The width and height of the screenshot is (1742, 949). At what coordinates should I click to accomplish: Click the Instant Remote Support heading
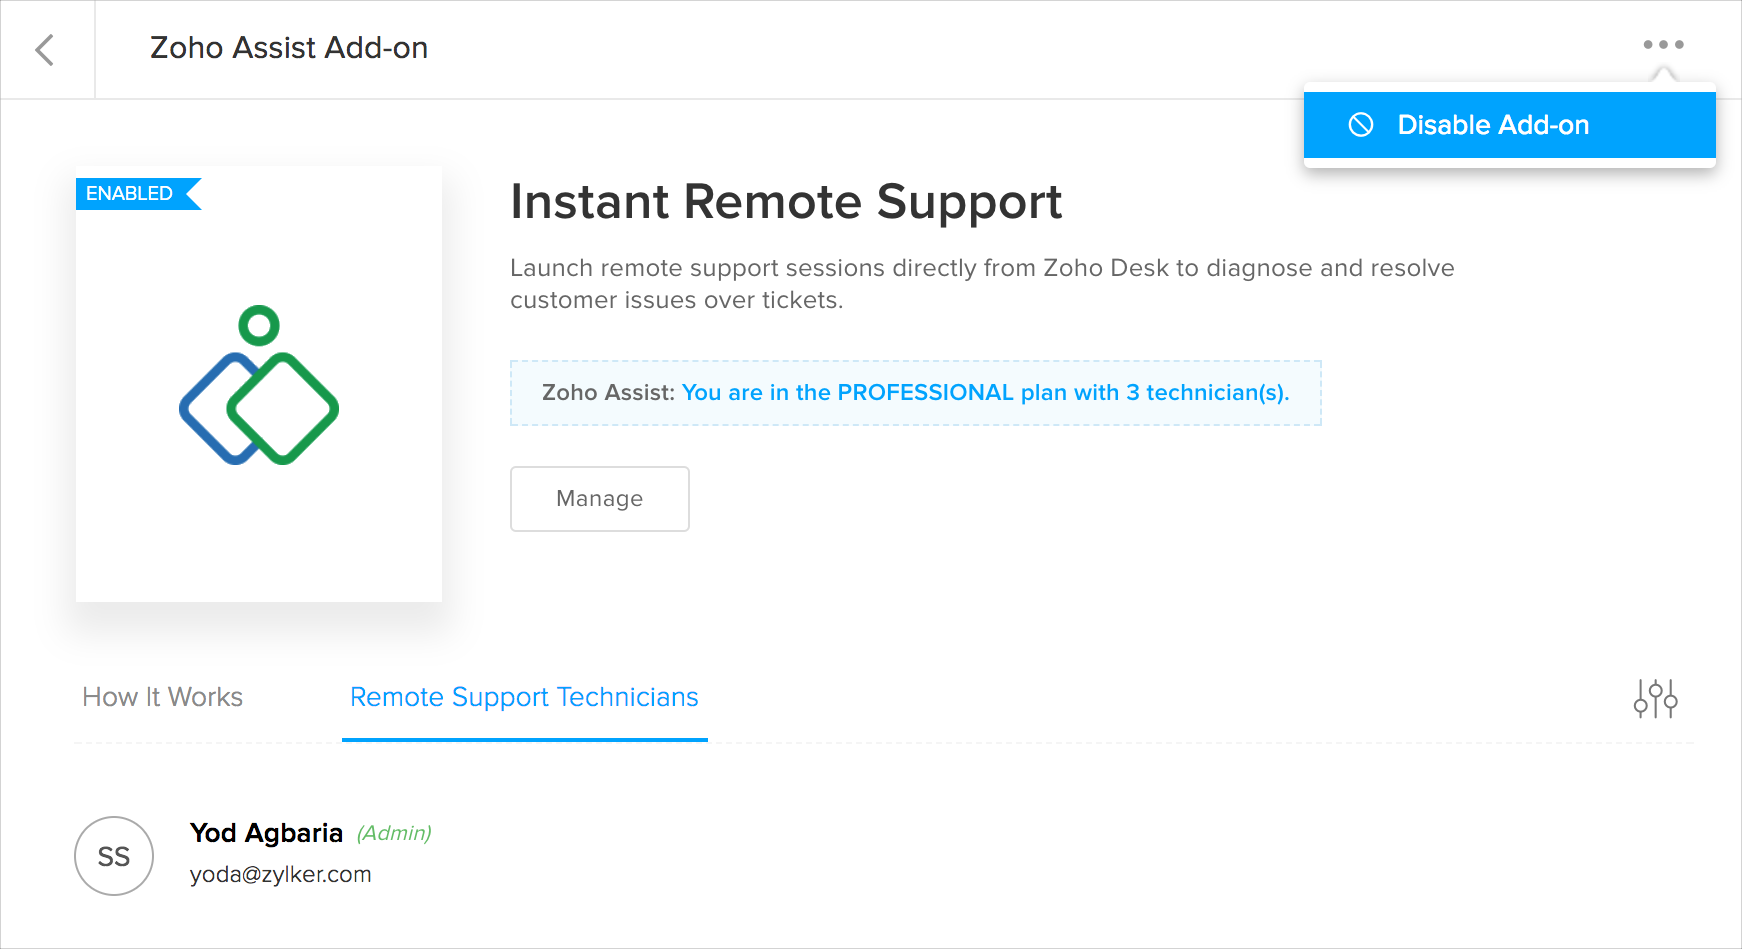[785, 202]
